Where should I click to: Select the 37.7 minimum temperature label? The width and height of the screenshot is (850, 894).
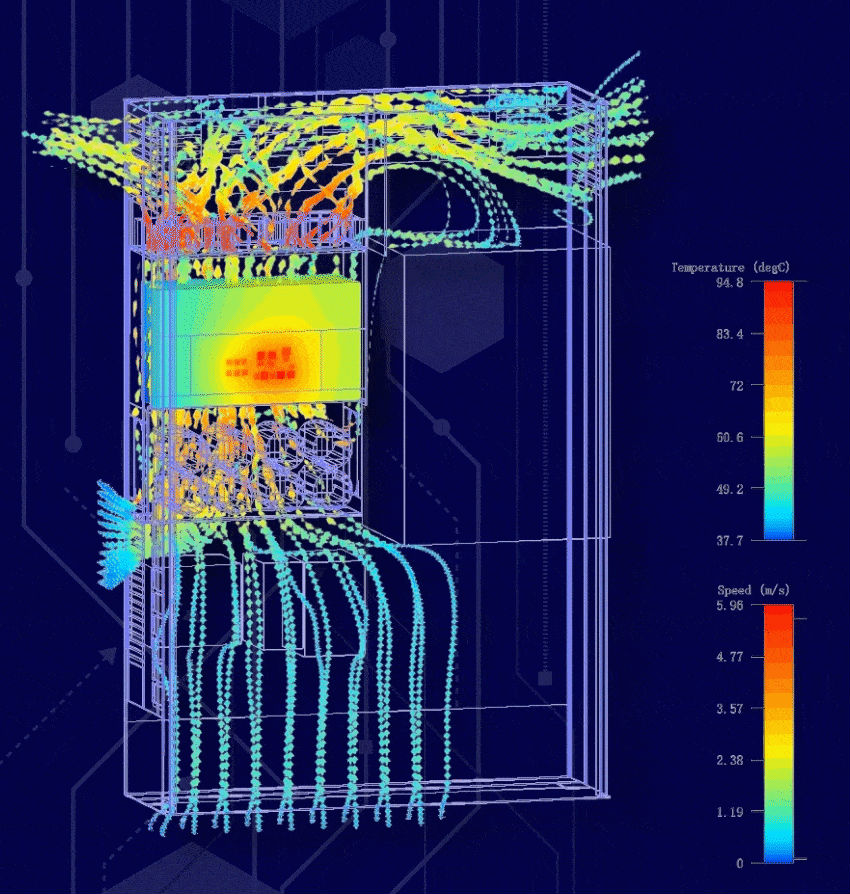(x=729, y=541)
